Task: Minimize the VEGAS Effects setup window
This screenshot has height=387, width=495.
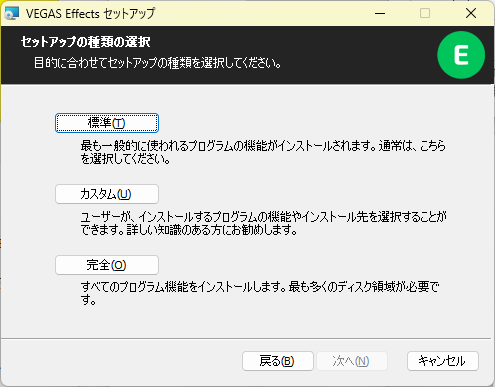Action: point(380,14)
